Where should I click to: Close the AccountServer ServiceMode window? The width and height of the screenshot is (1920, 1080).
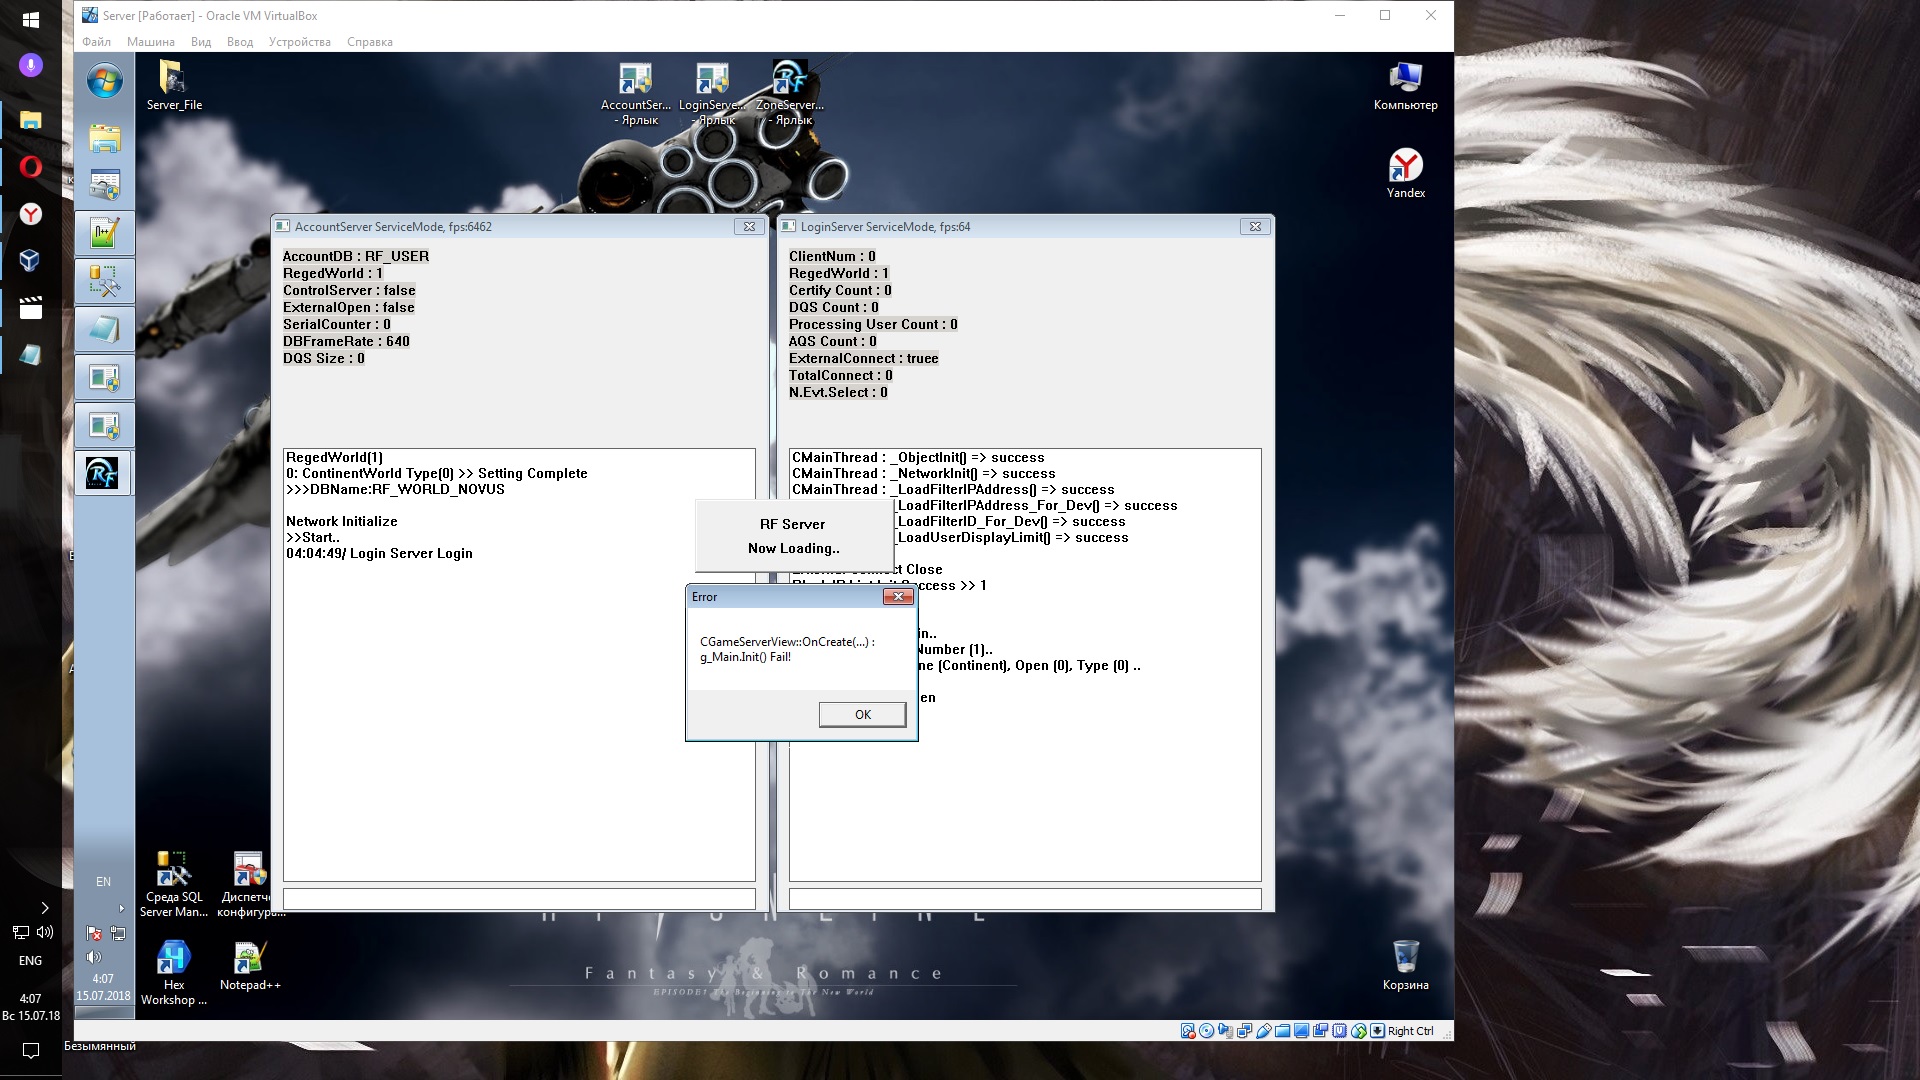(x=749, y=227)
